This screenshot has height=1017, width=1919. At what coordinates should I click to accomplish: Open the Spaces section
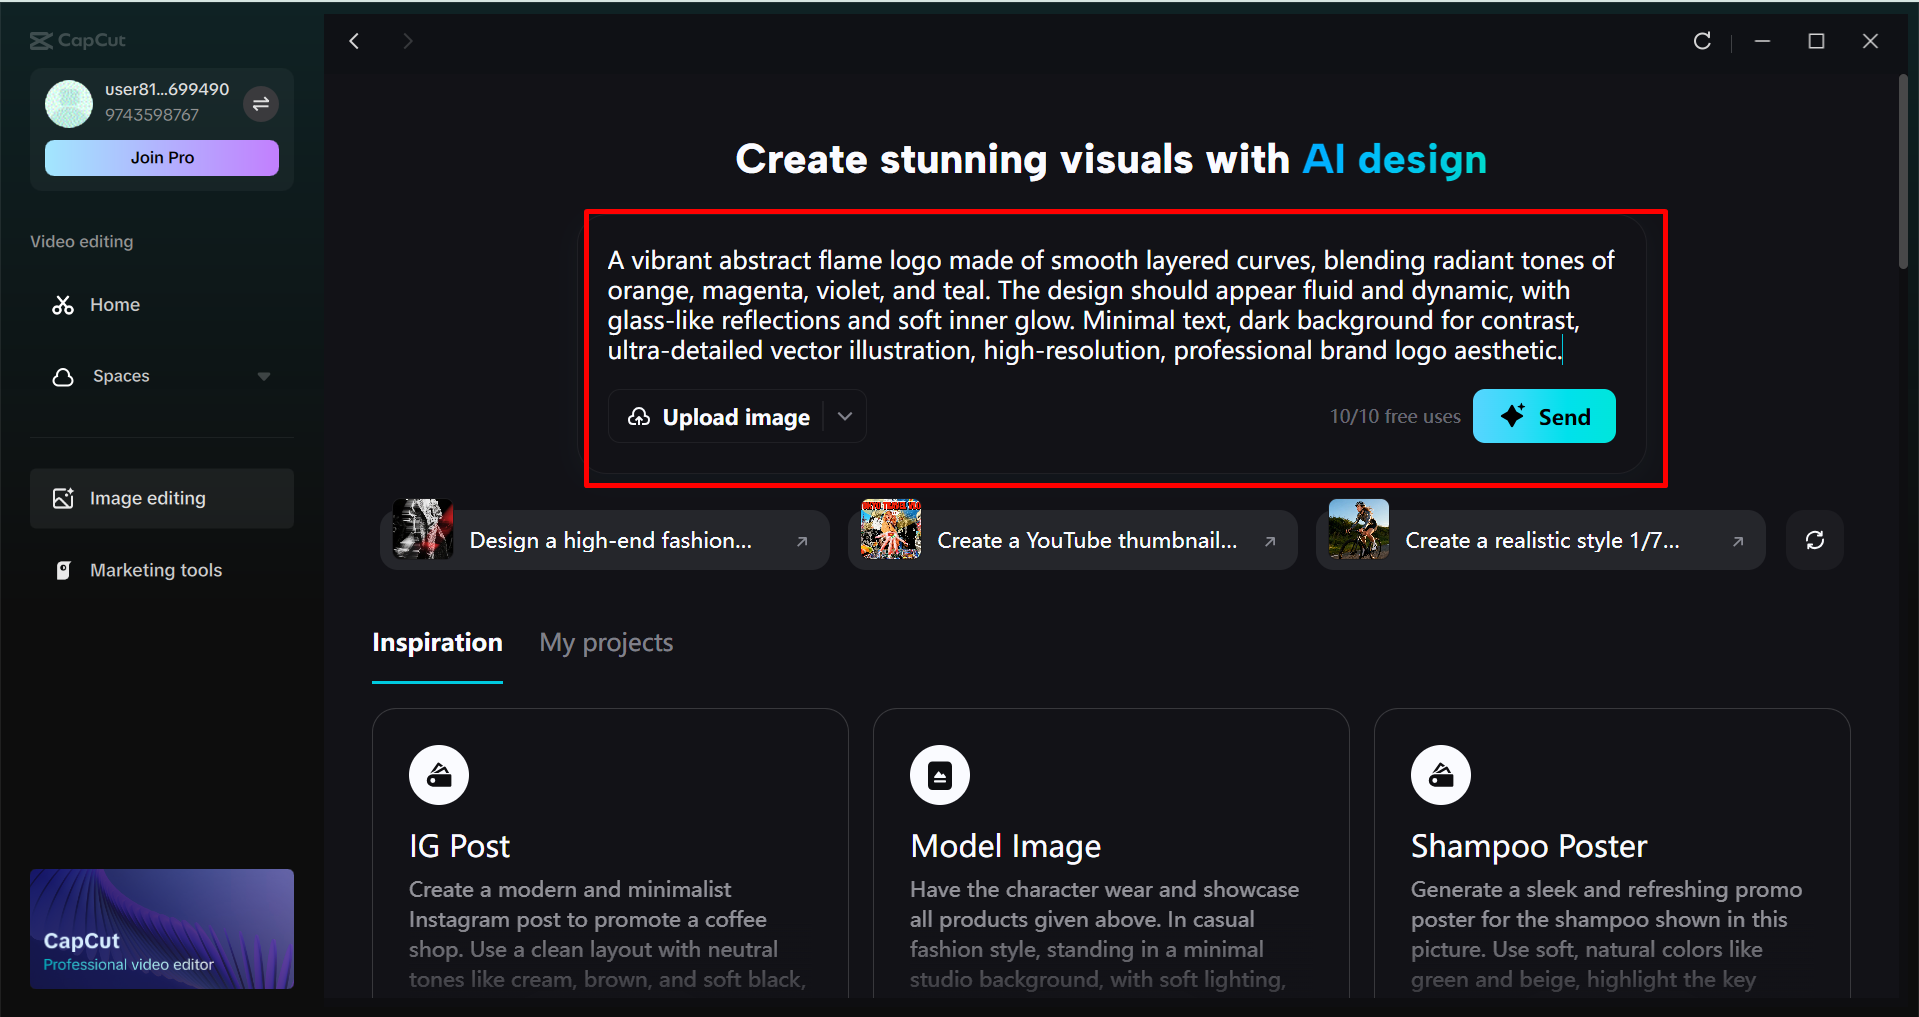(x=162, y=377)
